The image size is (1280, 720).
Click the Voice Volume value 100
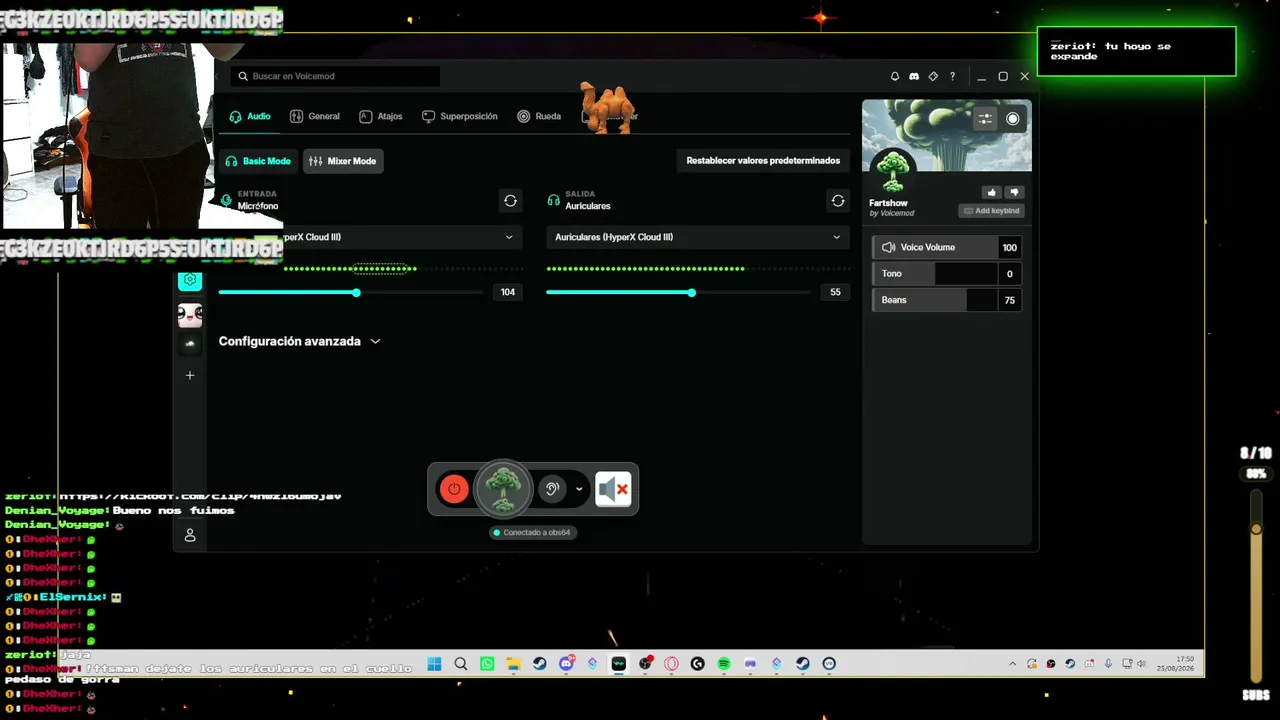(x=1010, y=247)
